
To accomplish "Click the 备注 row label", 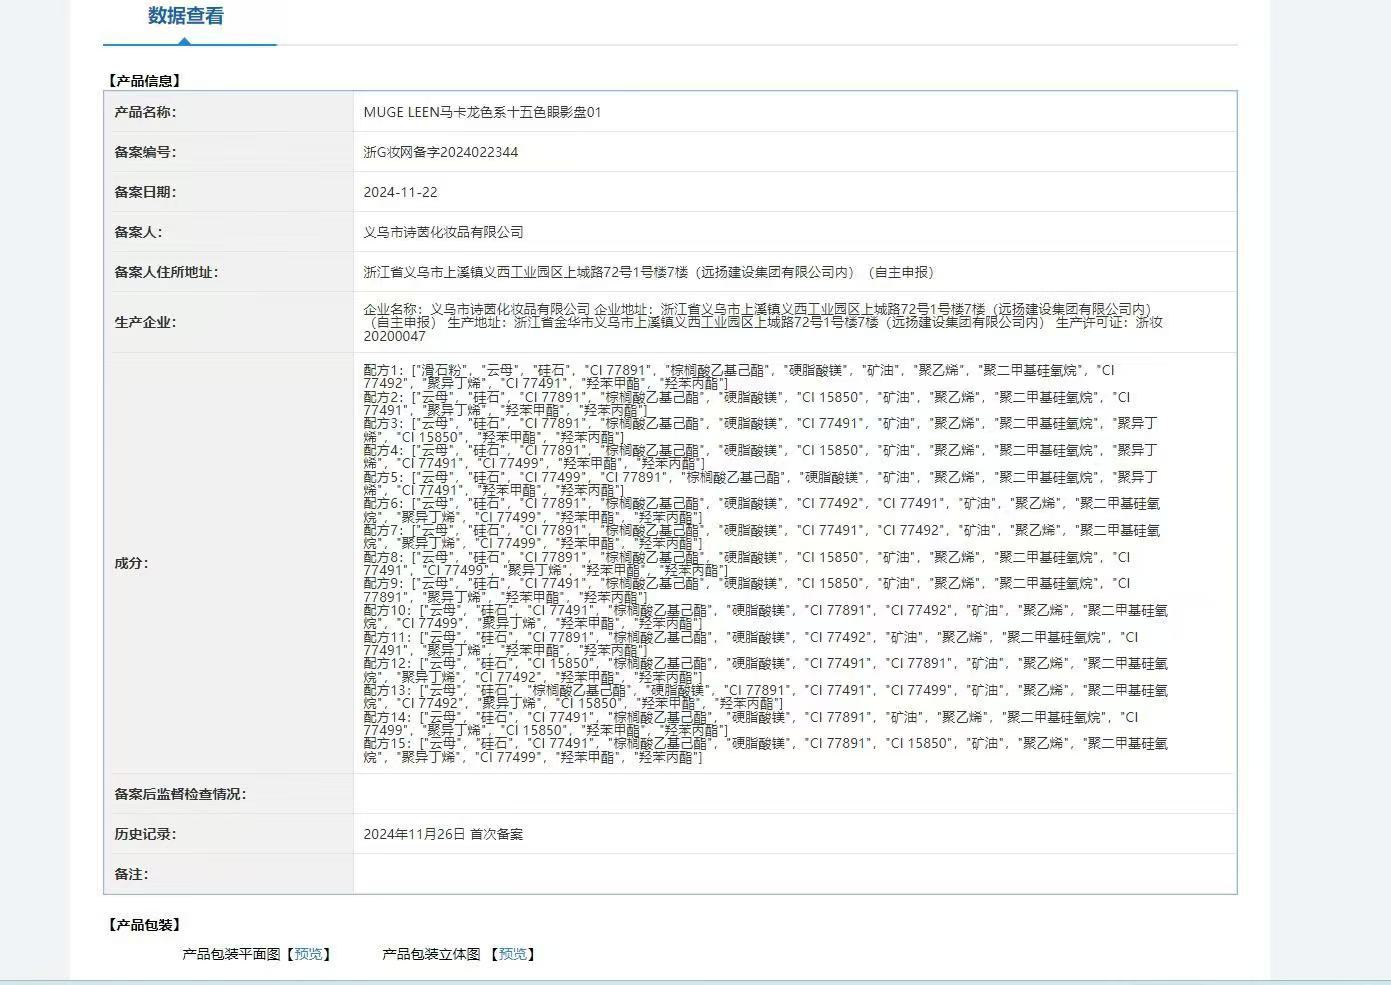I will pos(131,874).
